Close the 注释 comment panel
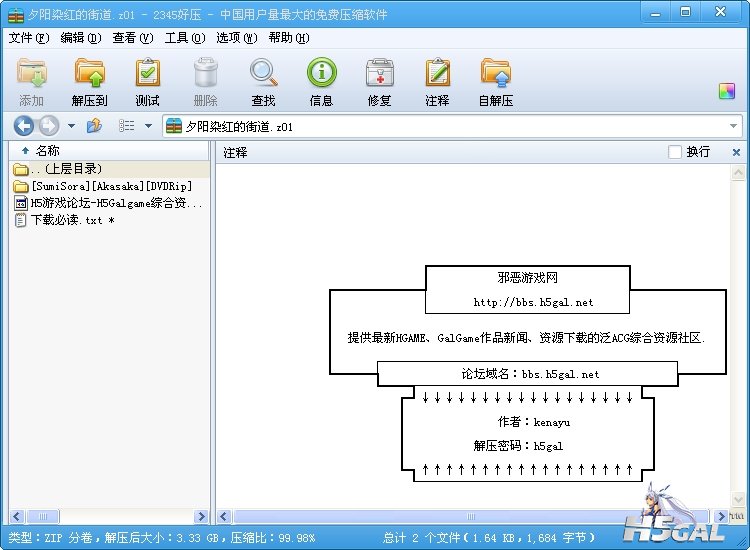Image resolution: width=750 pixels, height=550 pixels. pos(736,152)
